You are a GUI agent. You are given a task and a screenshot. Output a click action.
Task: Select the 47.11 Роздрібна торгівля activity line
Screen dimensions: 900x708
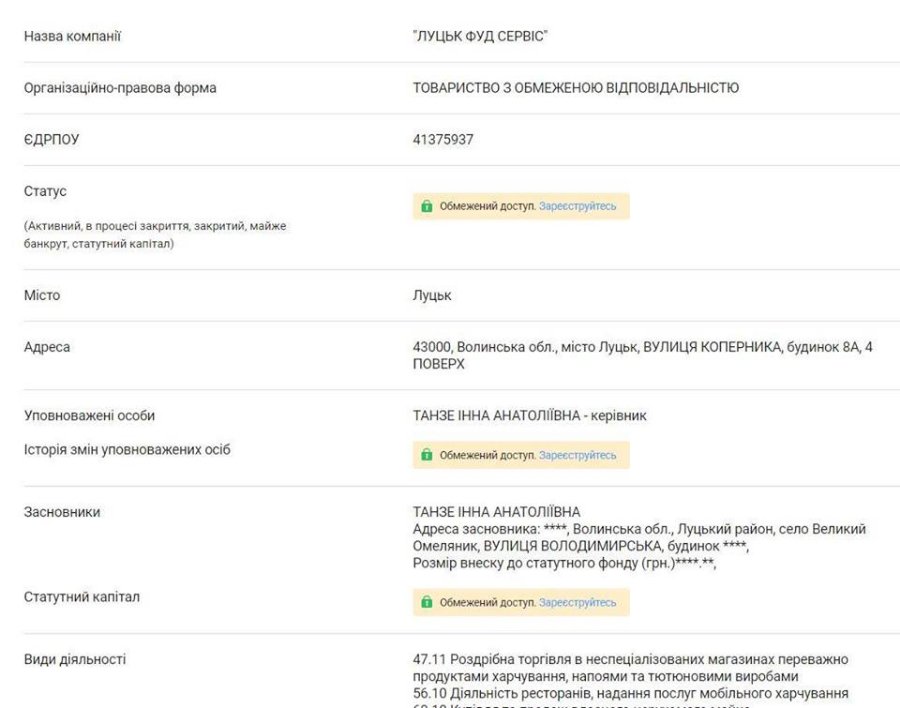click(630, 659)
